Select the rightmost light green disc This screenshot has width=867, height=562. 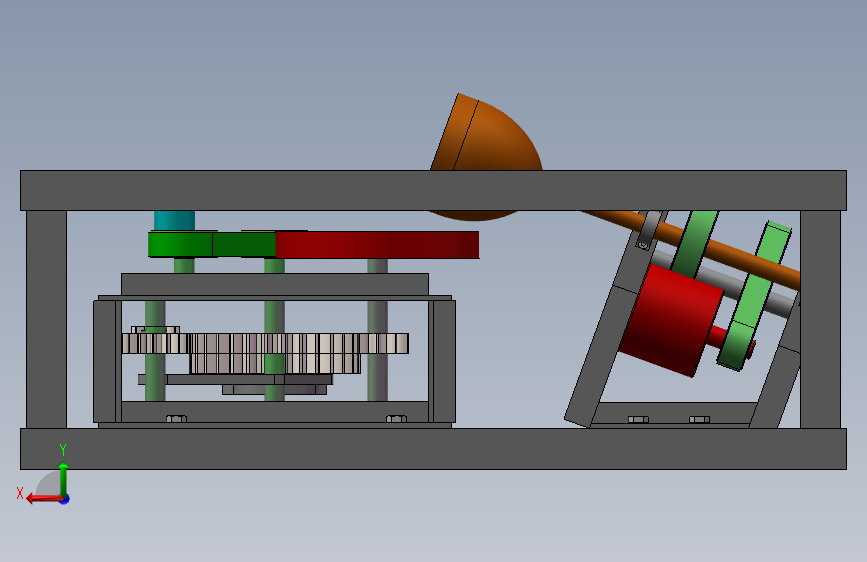tap(755, 296)
